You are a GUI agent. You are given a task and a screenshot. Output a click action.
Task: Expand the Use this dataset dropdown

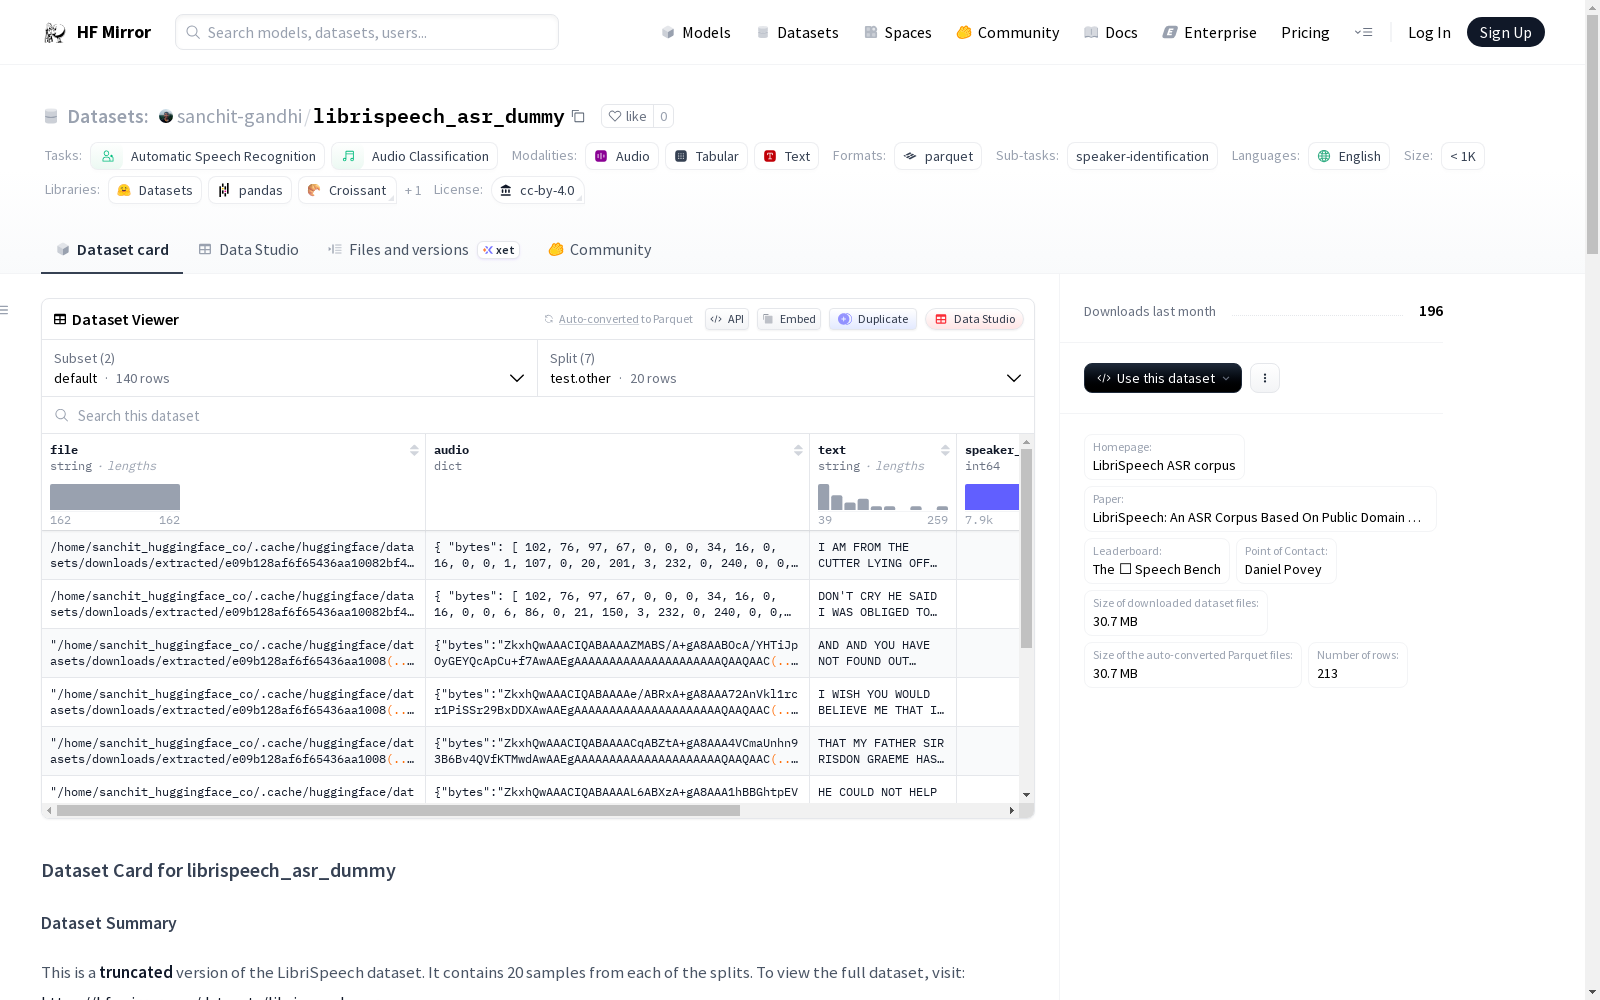pyautogui.click(x=1163, y=378)
